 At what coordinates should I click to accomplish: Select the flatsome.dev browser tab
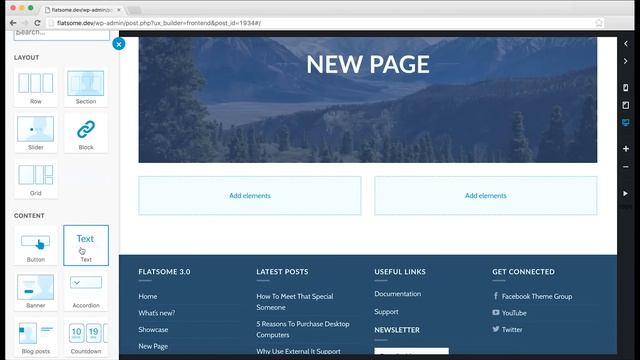point(82,9)
